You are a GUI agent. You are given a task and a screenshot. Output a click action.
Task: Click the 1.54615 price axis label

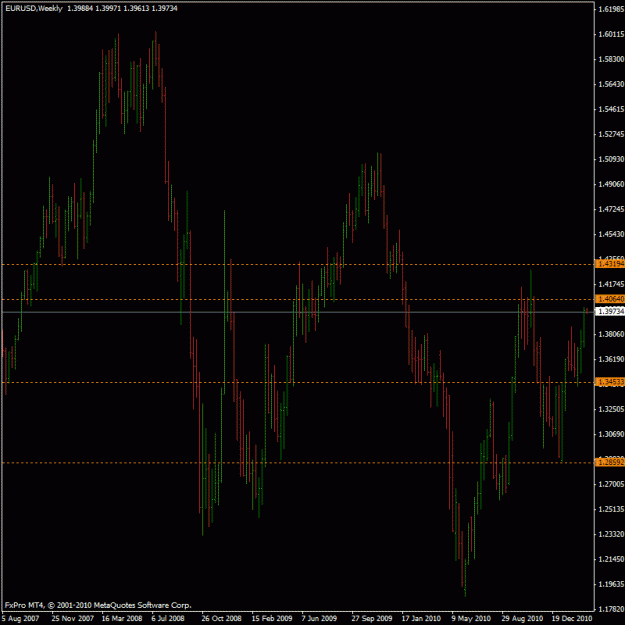coord(611,109)
